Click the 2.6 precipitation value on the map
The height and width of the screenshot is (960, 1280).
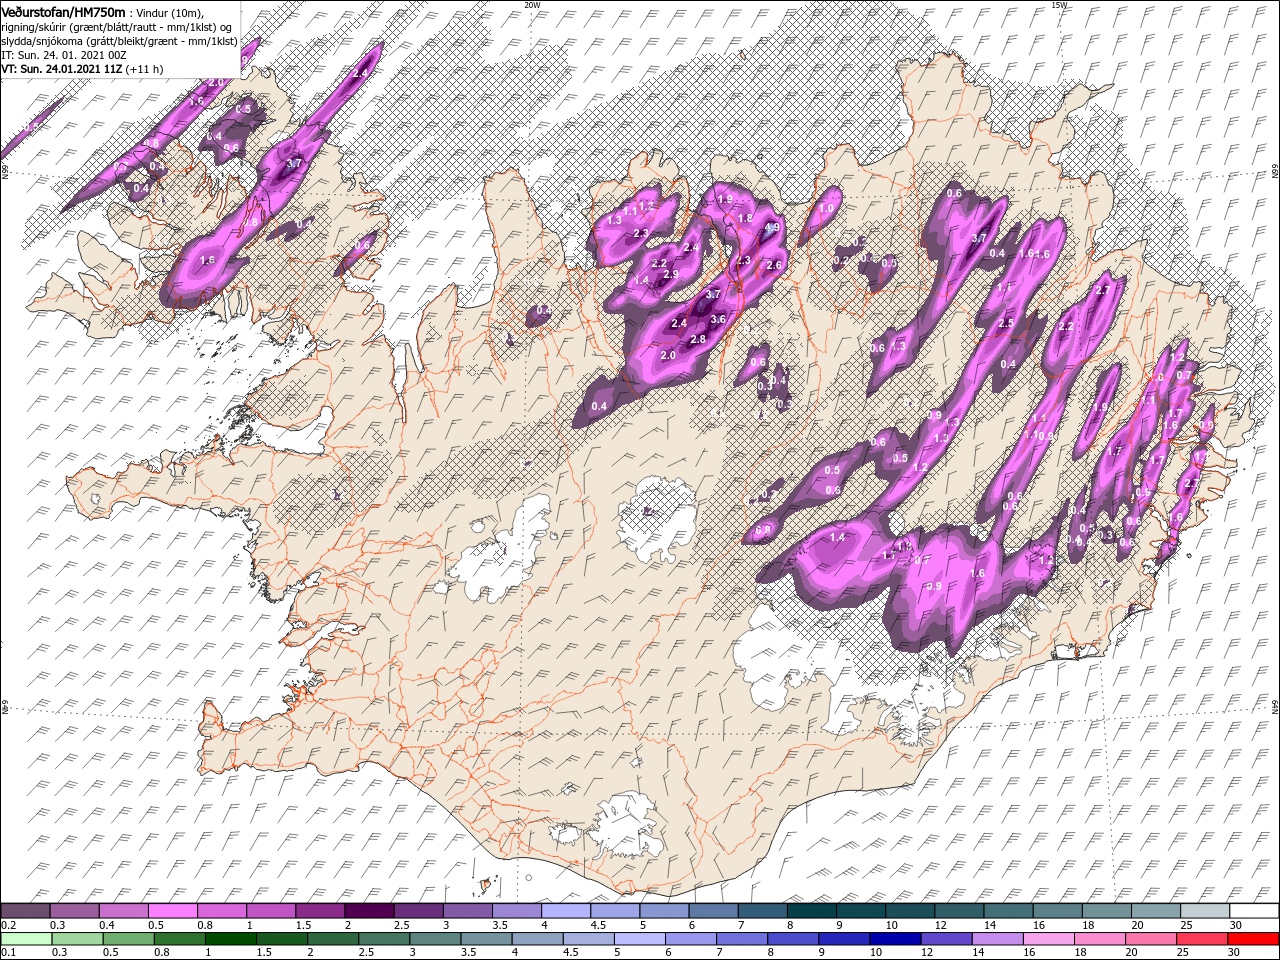(x=773, y=265)
